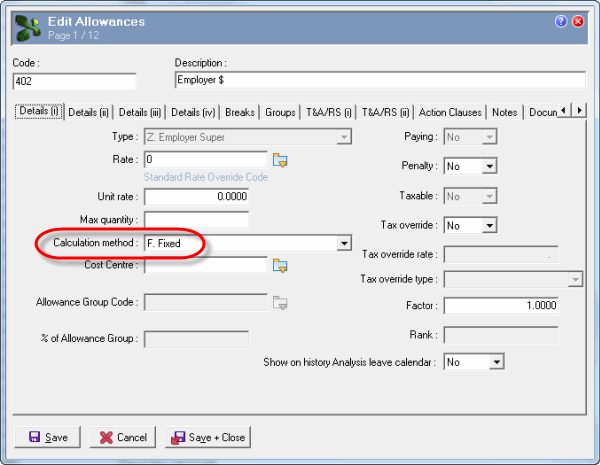Open the Breaks tab
Screen dimensions: 600x465
(x=241, y=113)
